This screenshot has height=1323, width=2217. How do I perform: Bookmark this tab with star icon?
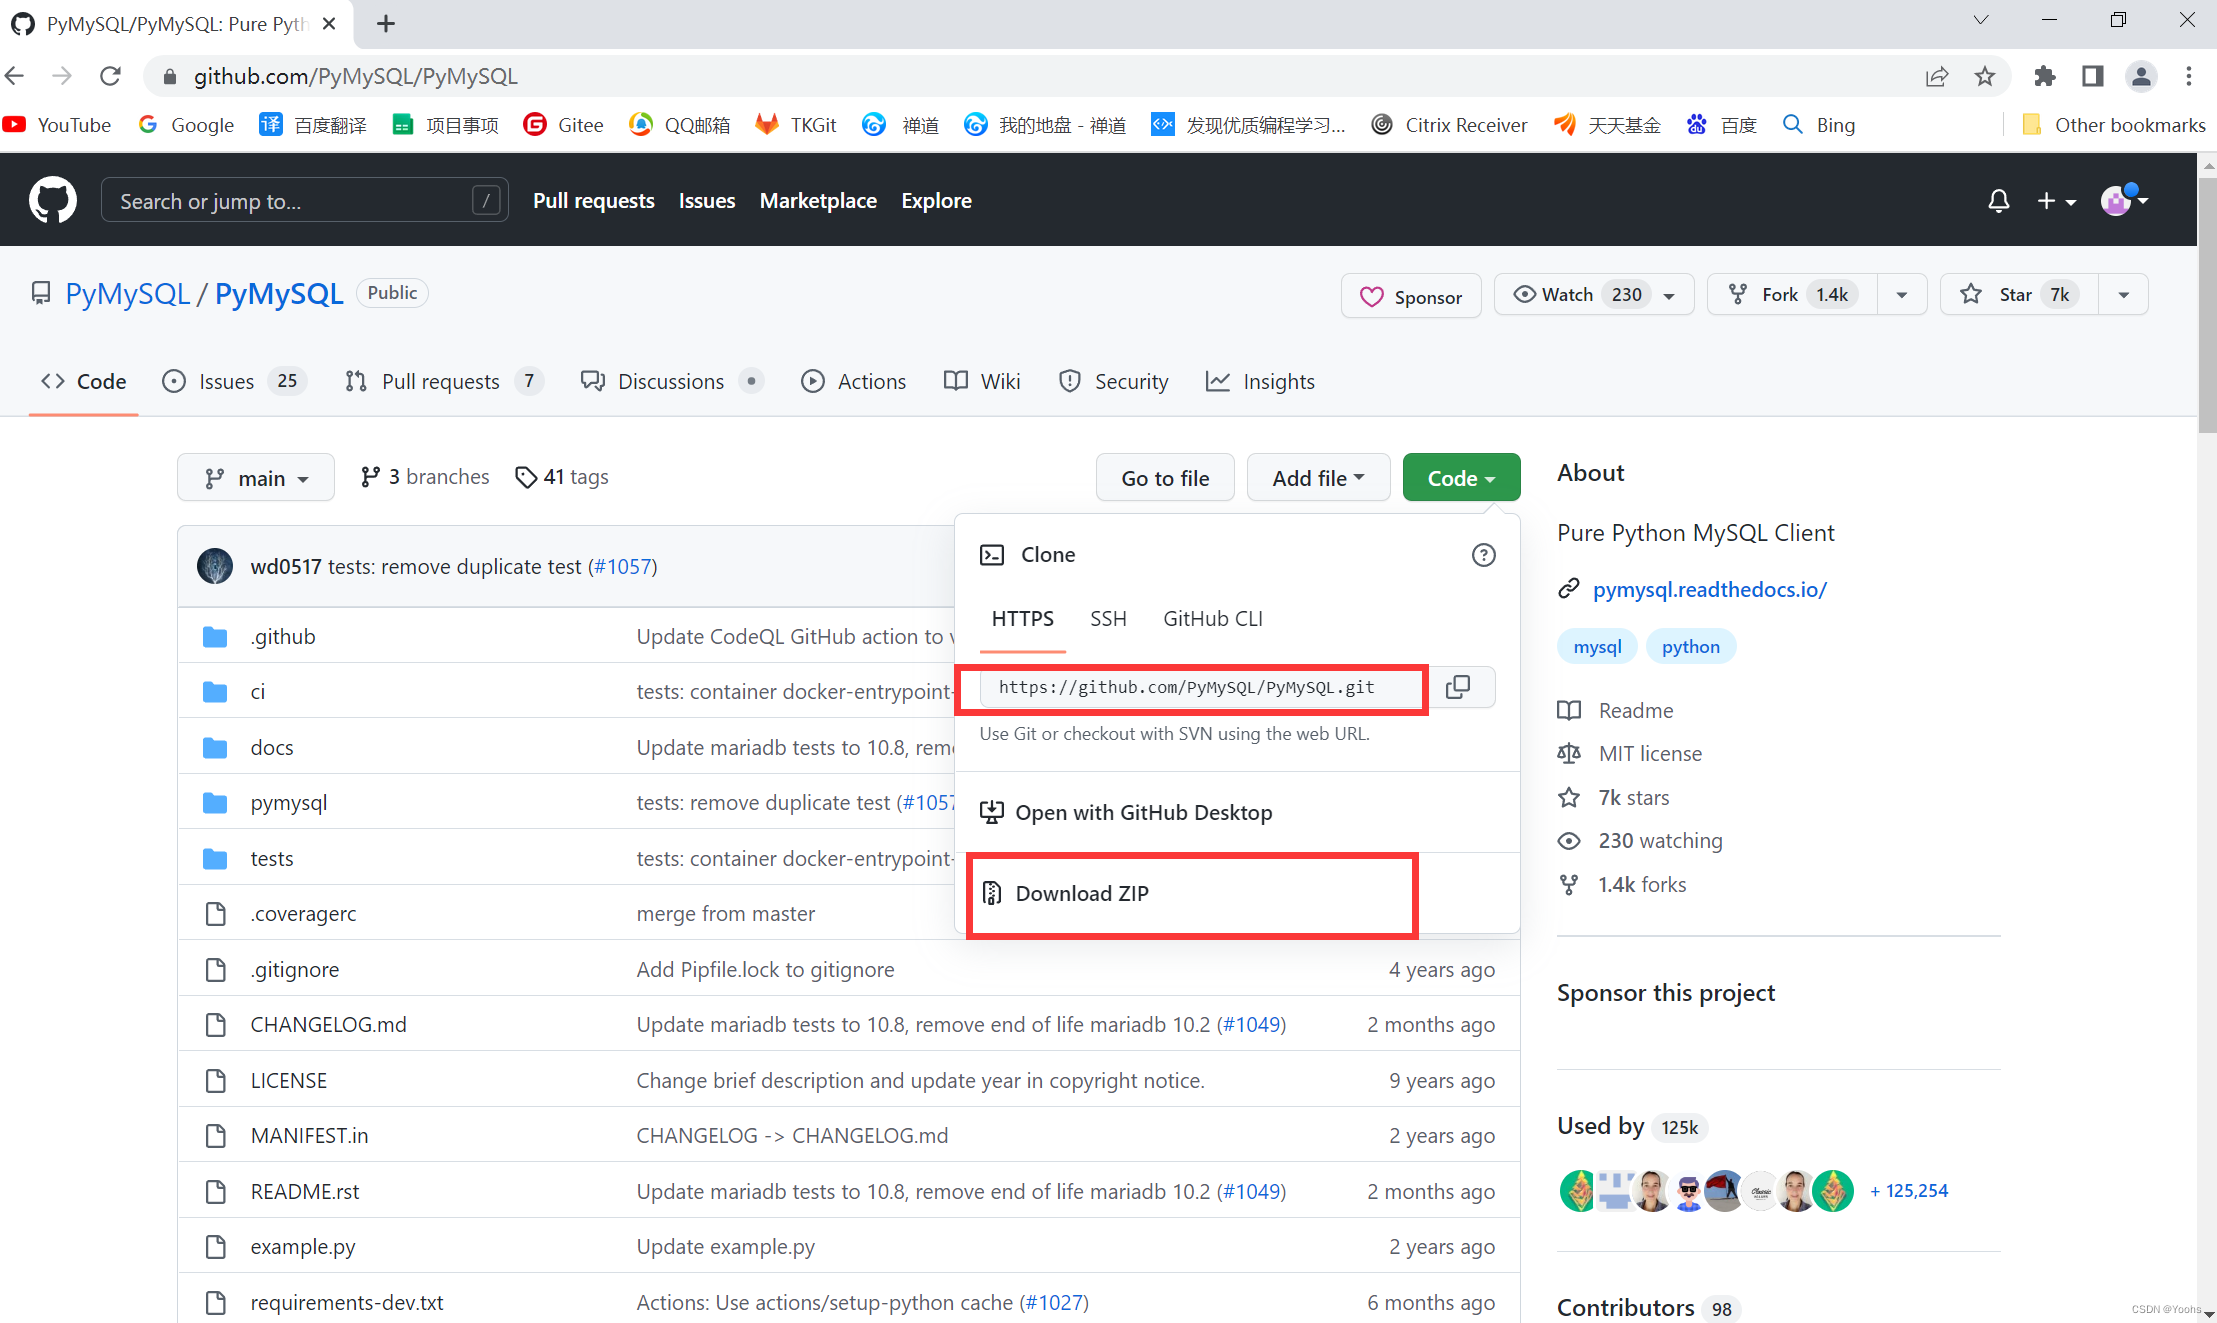(1984, 76)
